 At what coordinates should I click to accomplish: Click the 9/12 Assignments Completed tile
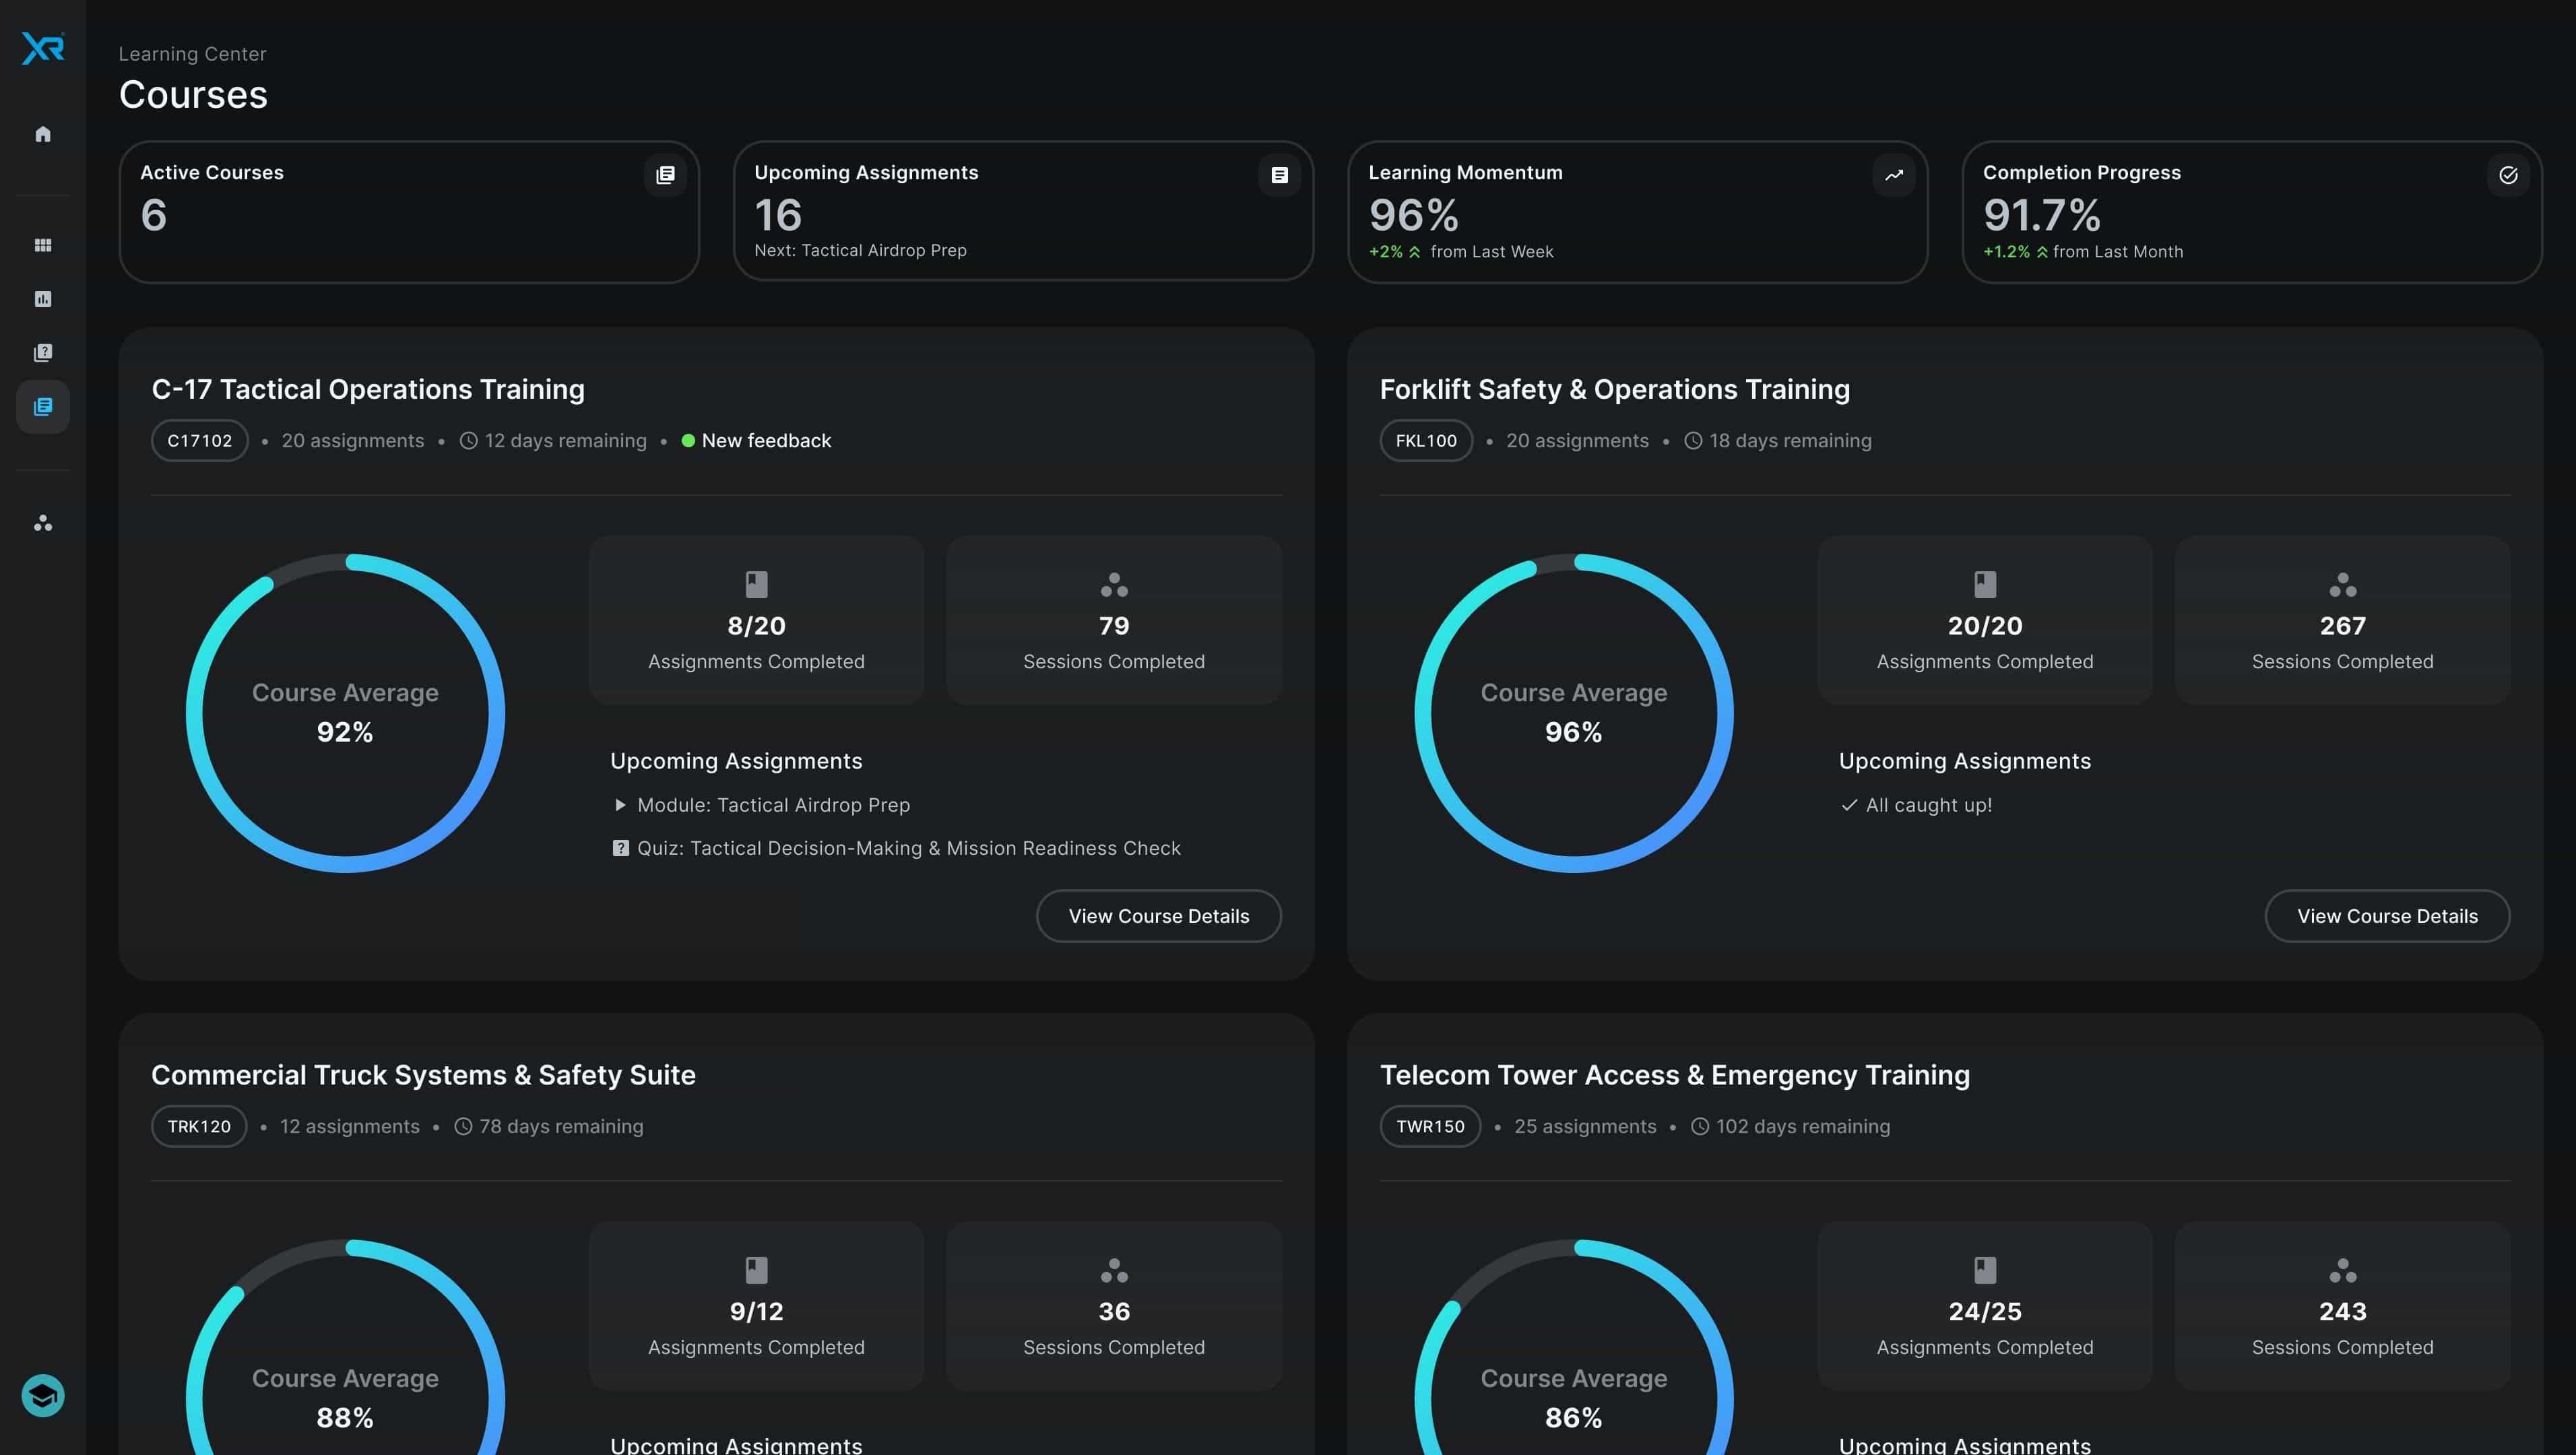click(757, 1306)
